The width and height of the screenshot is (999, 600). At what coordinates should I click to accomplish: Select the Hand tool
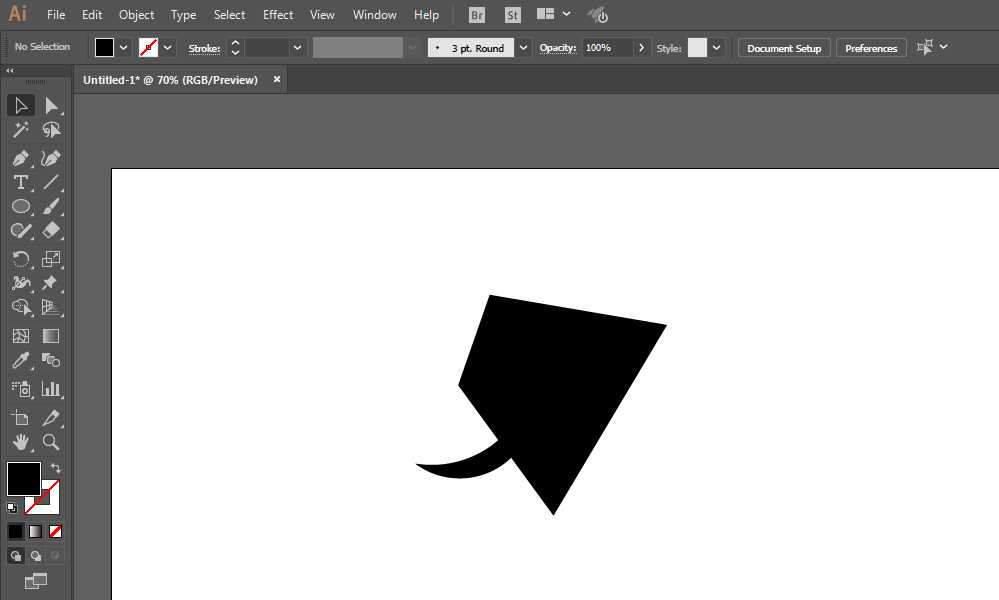(x=20, y=442)
